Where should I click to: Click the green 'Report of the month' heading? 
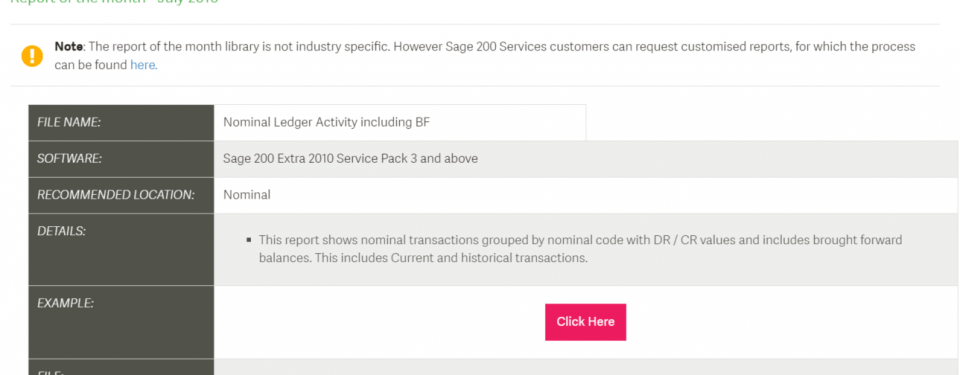[x=114, y=2]
